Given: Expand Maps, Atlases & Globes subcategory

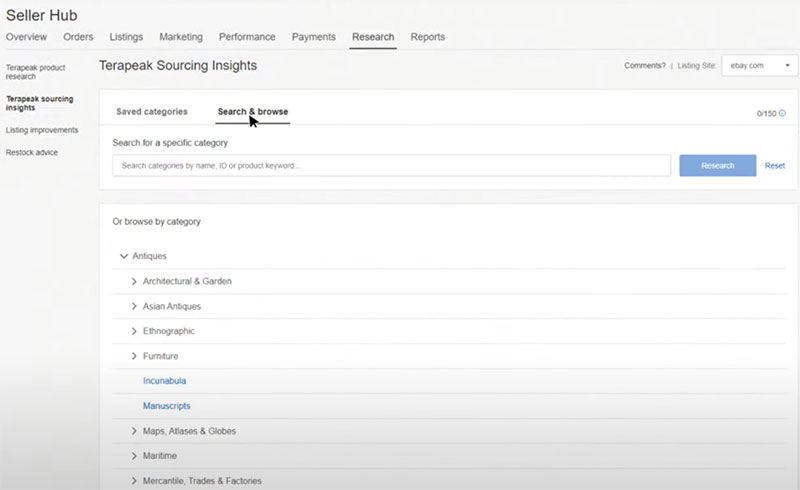Looking at the screenshot, I should [134, 431].
